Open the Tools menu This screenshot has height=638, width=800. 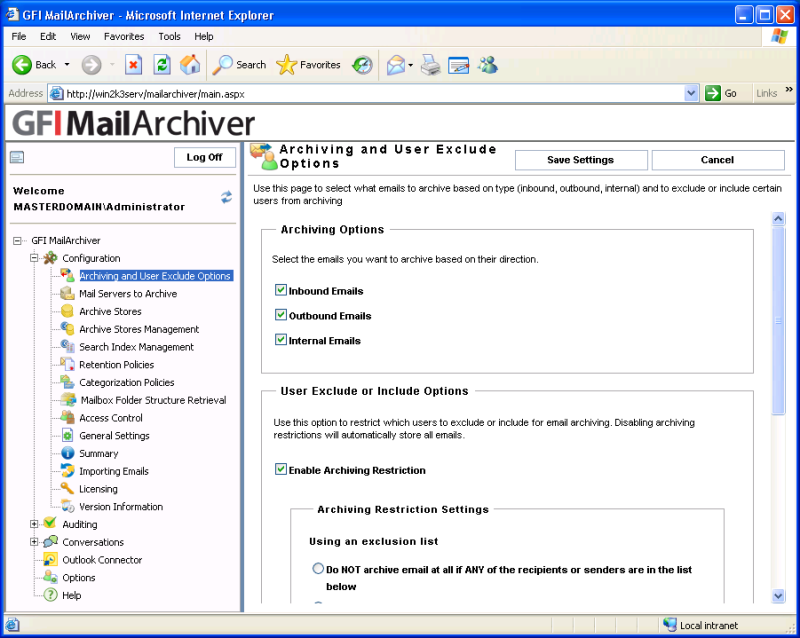tap(169, 36)
